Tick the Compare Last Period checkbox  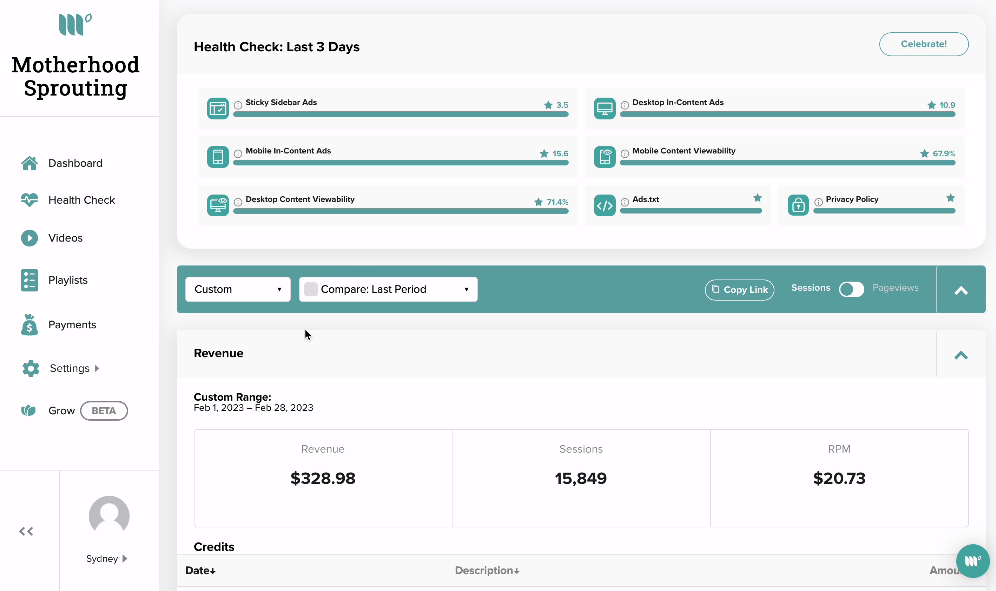pos(311,289)
